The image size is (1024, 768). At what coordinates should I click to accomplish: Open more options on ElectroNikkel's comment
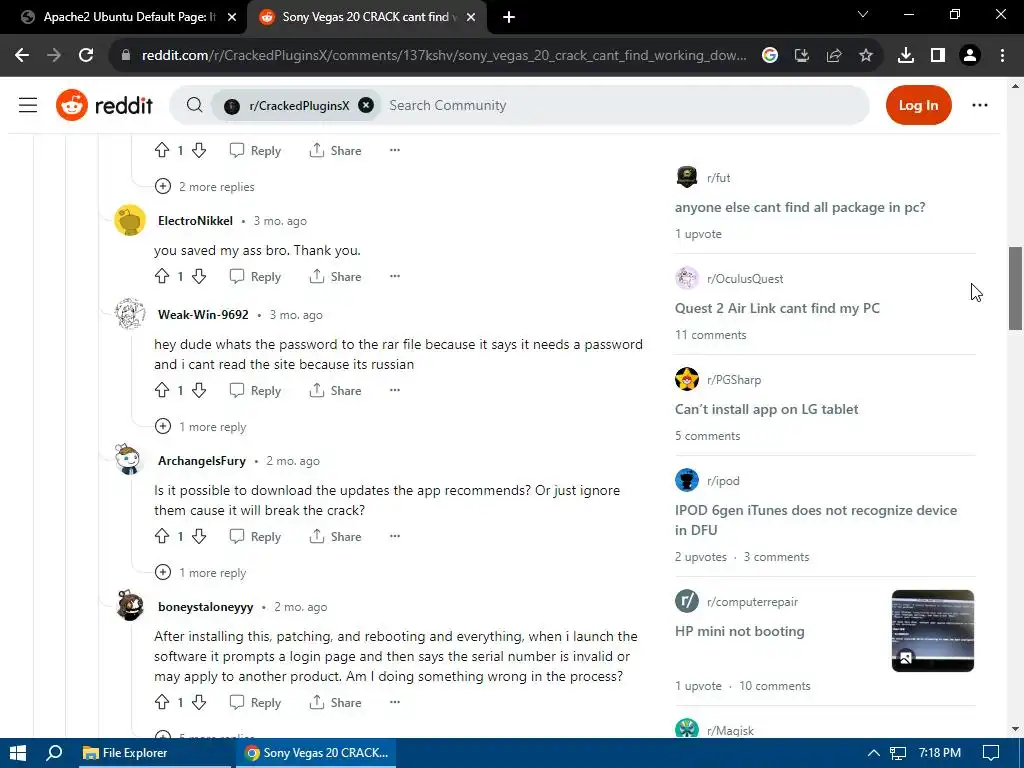point(394,276)
